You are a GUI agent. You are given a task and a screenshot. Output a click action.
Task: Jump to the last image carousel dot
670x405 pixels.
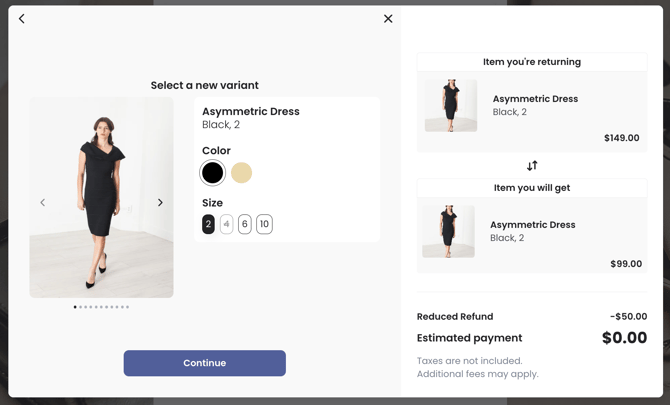point(127,307)
